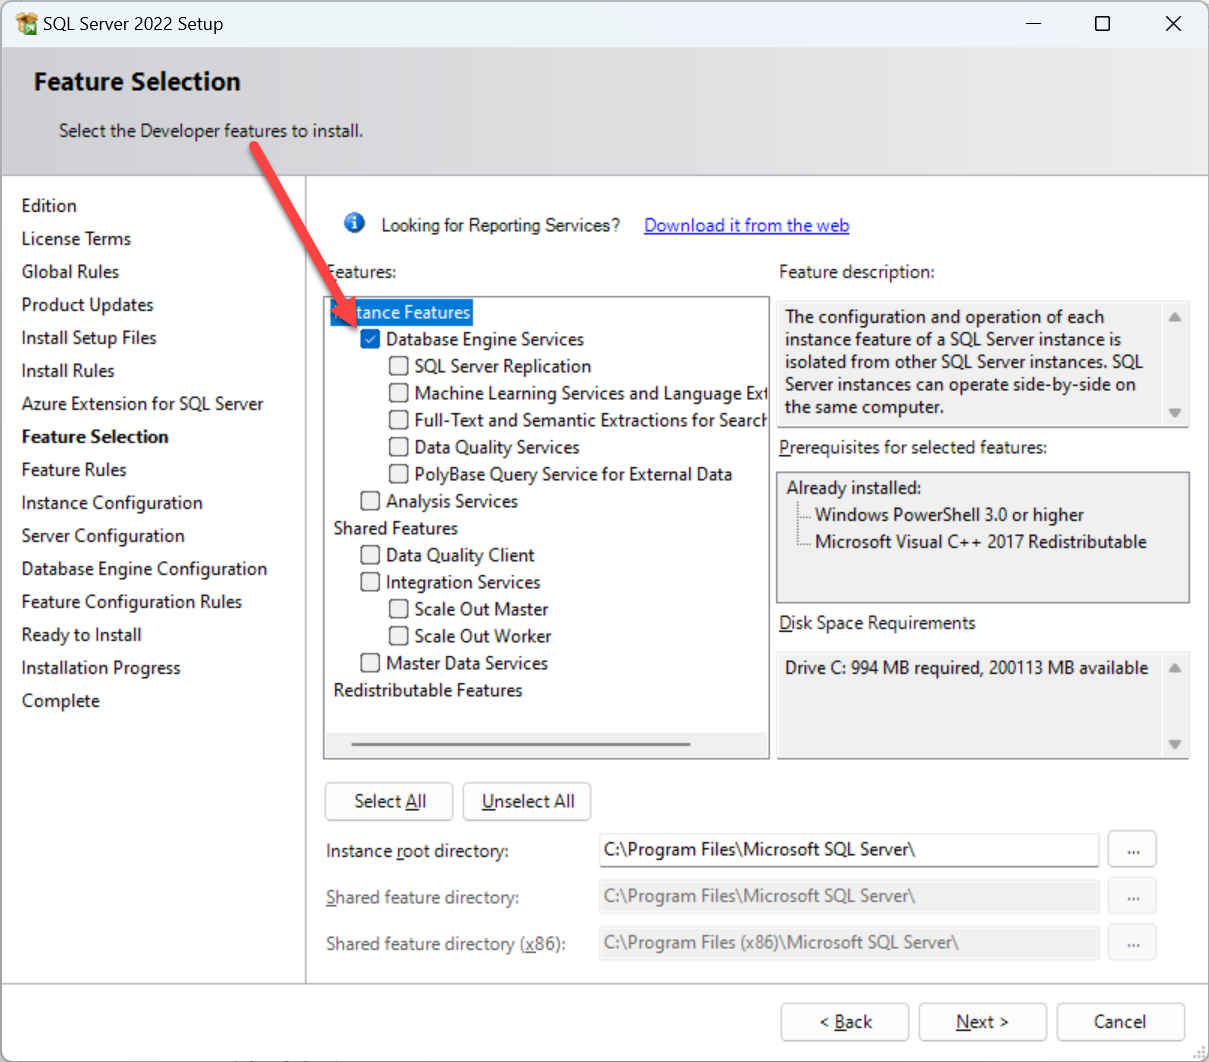1209x1062 pixels.
Task: Select Redistributable Features tree node
Action: coord(428,690)
